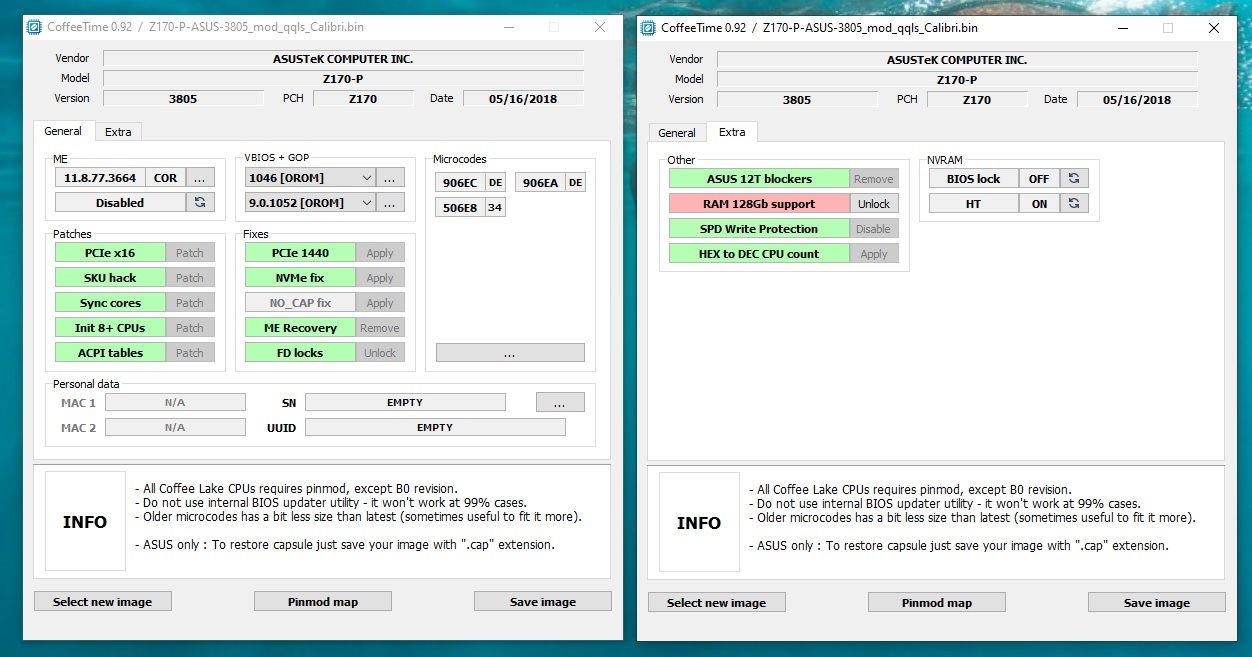Click the HEX to DEC CPU count label

click(x=759, y=254)
